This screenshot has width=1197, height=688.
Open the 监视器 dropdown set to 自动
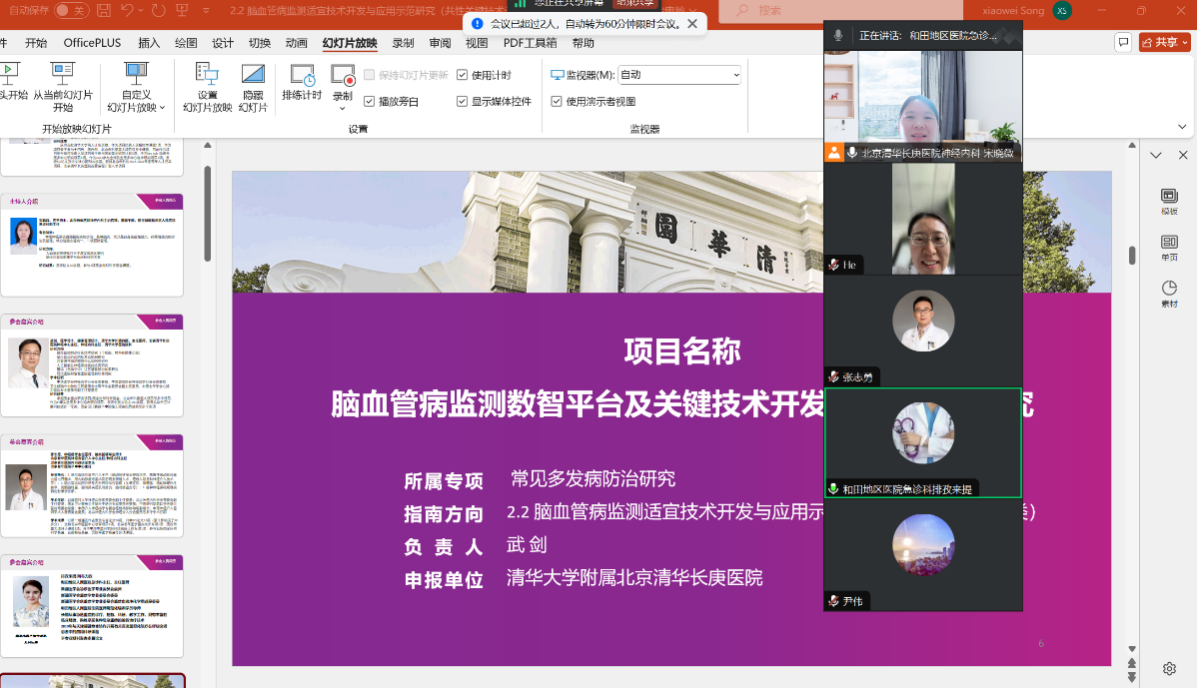point(679,75)
